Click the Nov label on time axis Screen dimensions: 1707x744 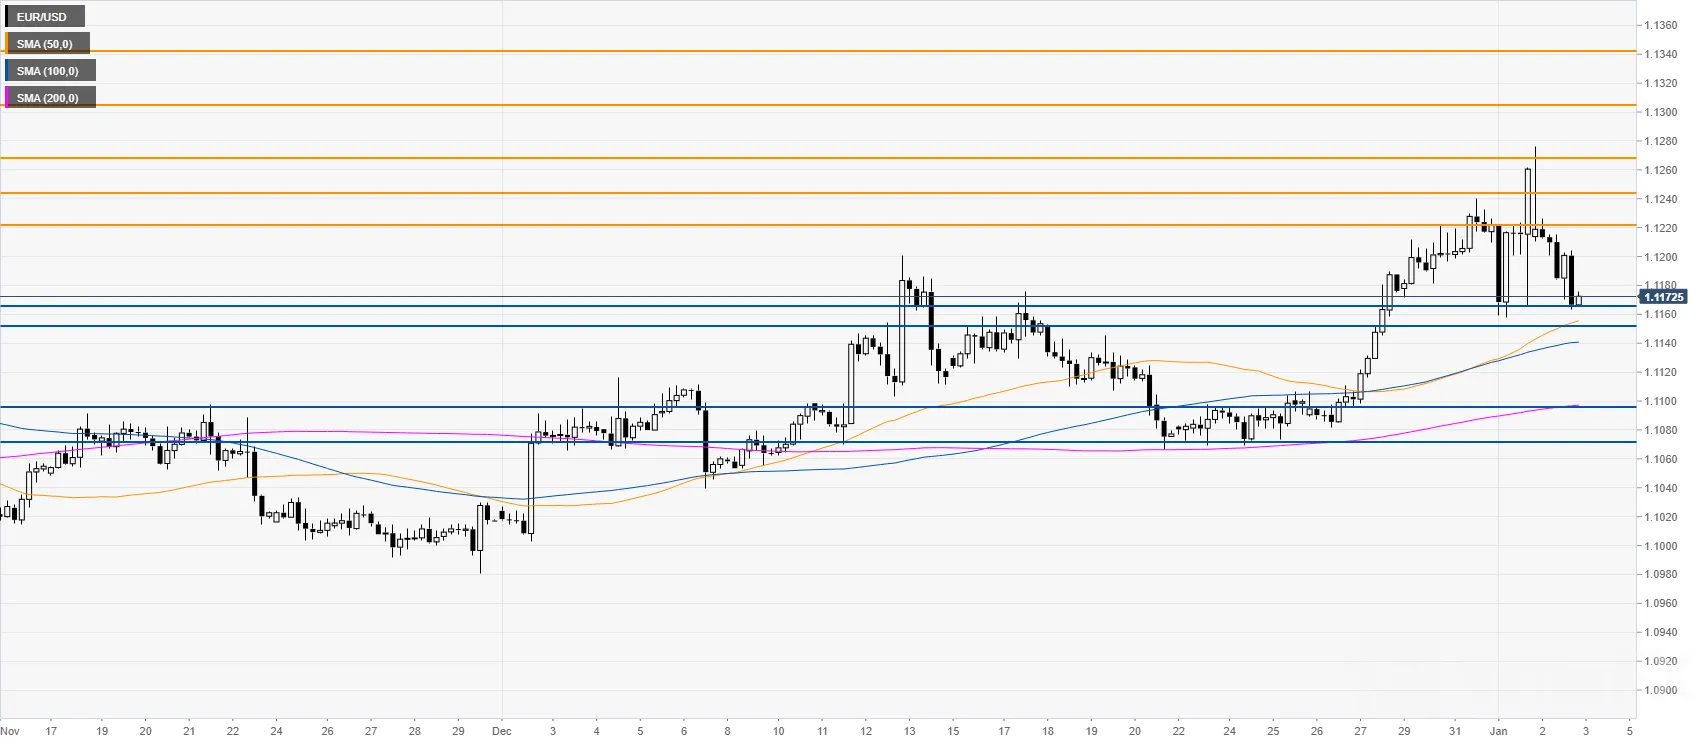click(x=10, y=731)
